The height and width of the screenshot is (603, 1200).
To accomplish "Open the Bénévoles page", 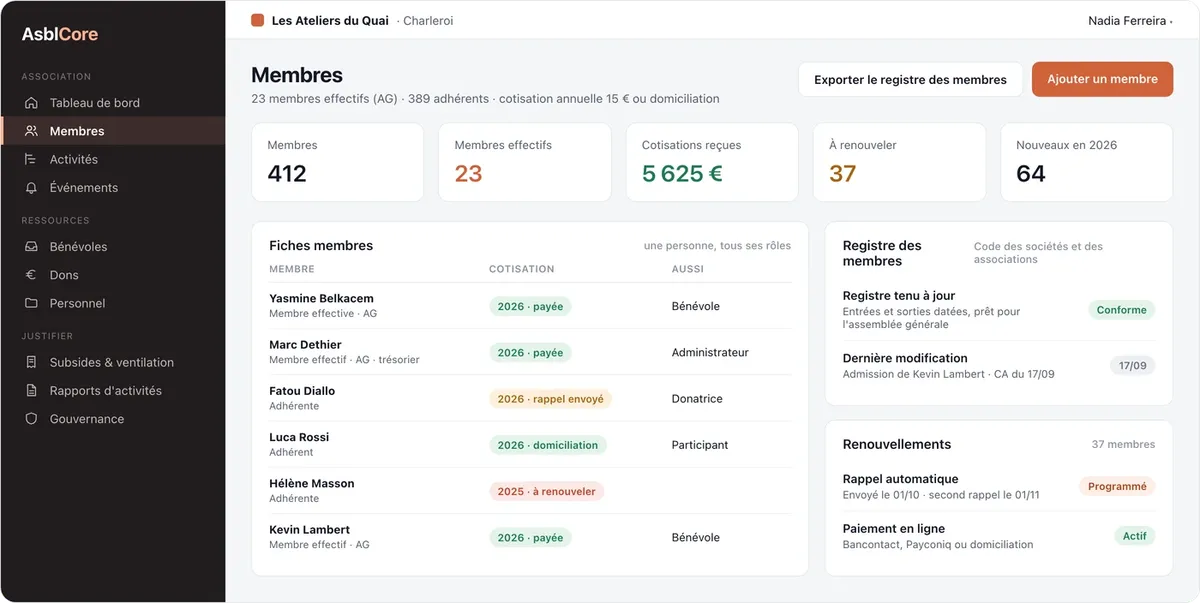I will pos(112,247).
